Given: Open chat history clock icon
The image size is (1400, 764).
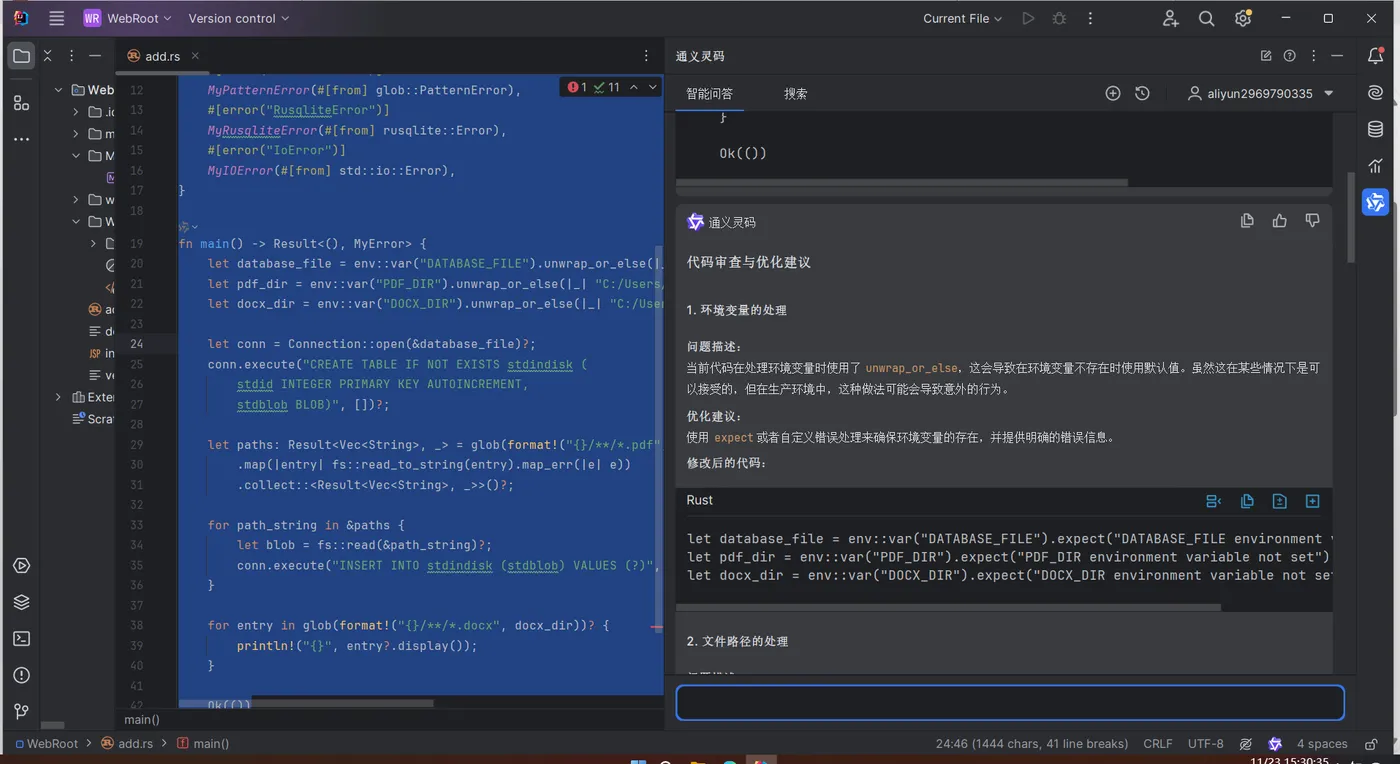Looking at the screenshot, I should 1142,93.
